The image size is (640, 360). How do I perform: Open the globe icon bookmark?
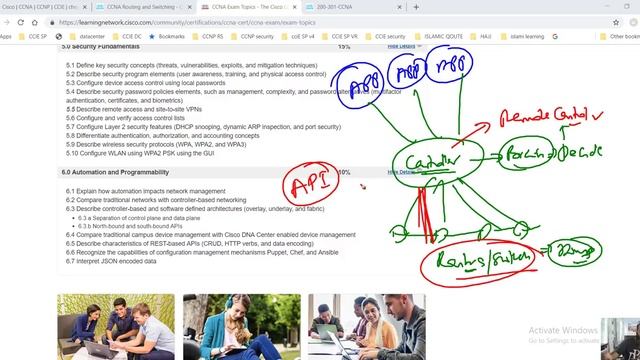click(59, 36)
